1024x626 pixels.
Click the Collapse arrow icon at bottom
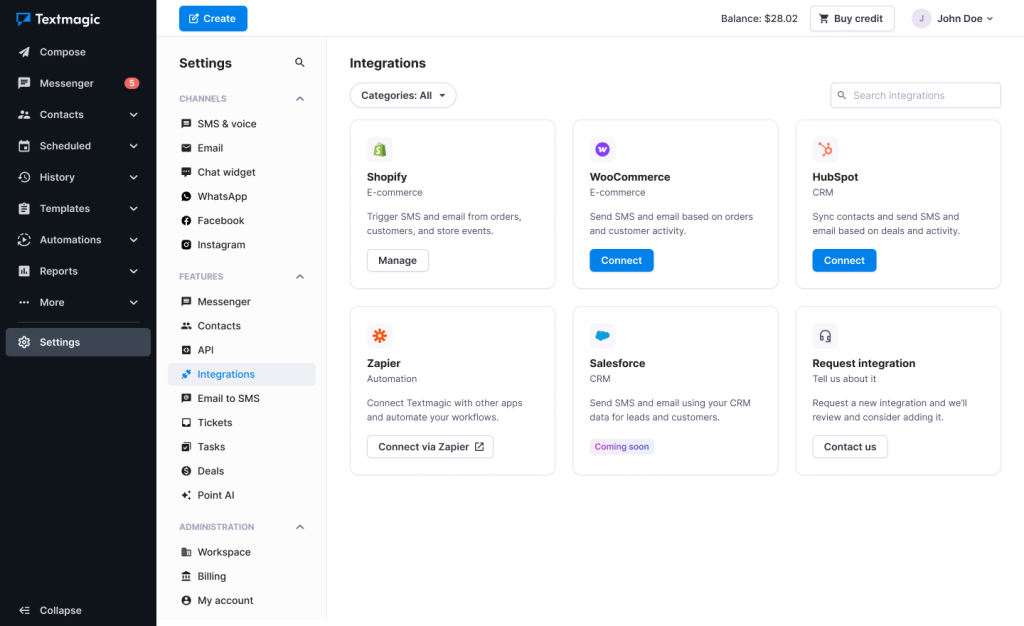(24, 610)
